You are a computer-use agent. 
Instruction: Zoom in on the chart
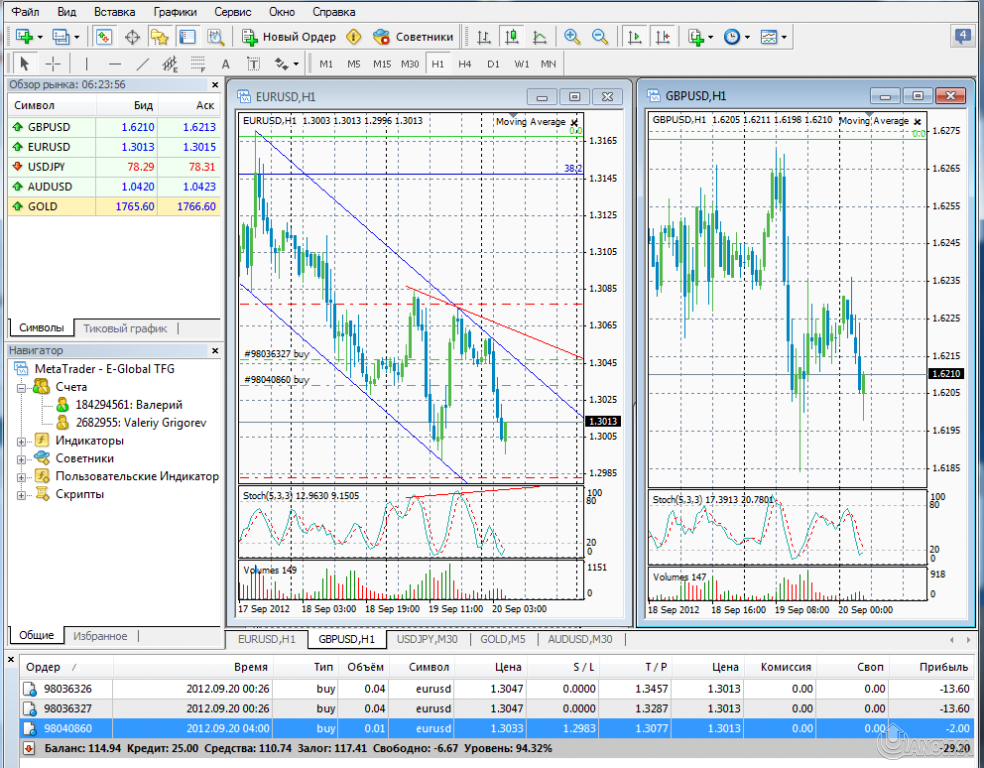570,38
